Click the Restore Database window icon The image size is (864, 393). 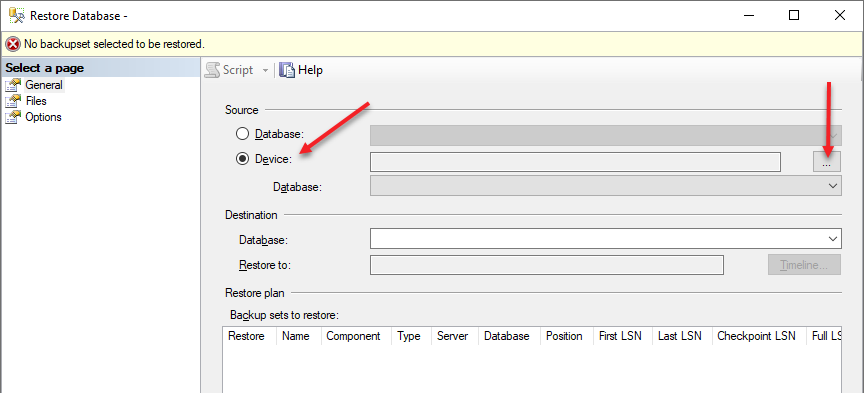[16, 15]
